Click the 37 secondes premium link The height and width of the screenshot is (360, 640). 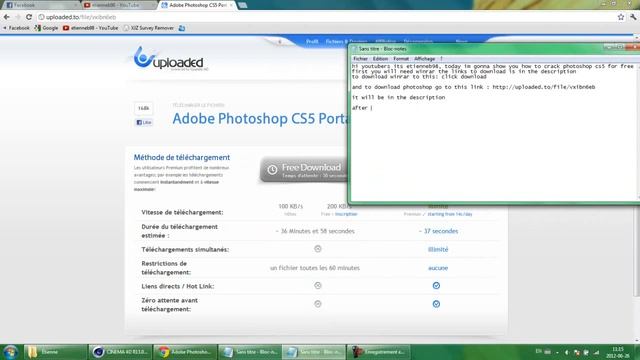click(x=438, y=231)
